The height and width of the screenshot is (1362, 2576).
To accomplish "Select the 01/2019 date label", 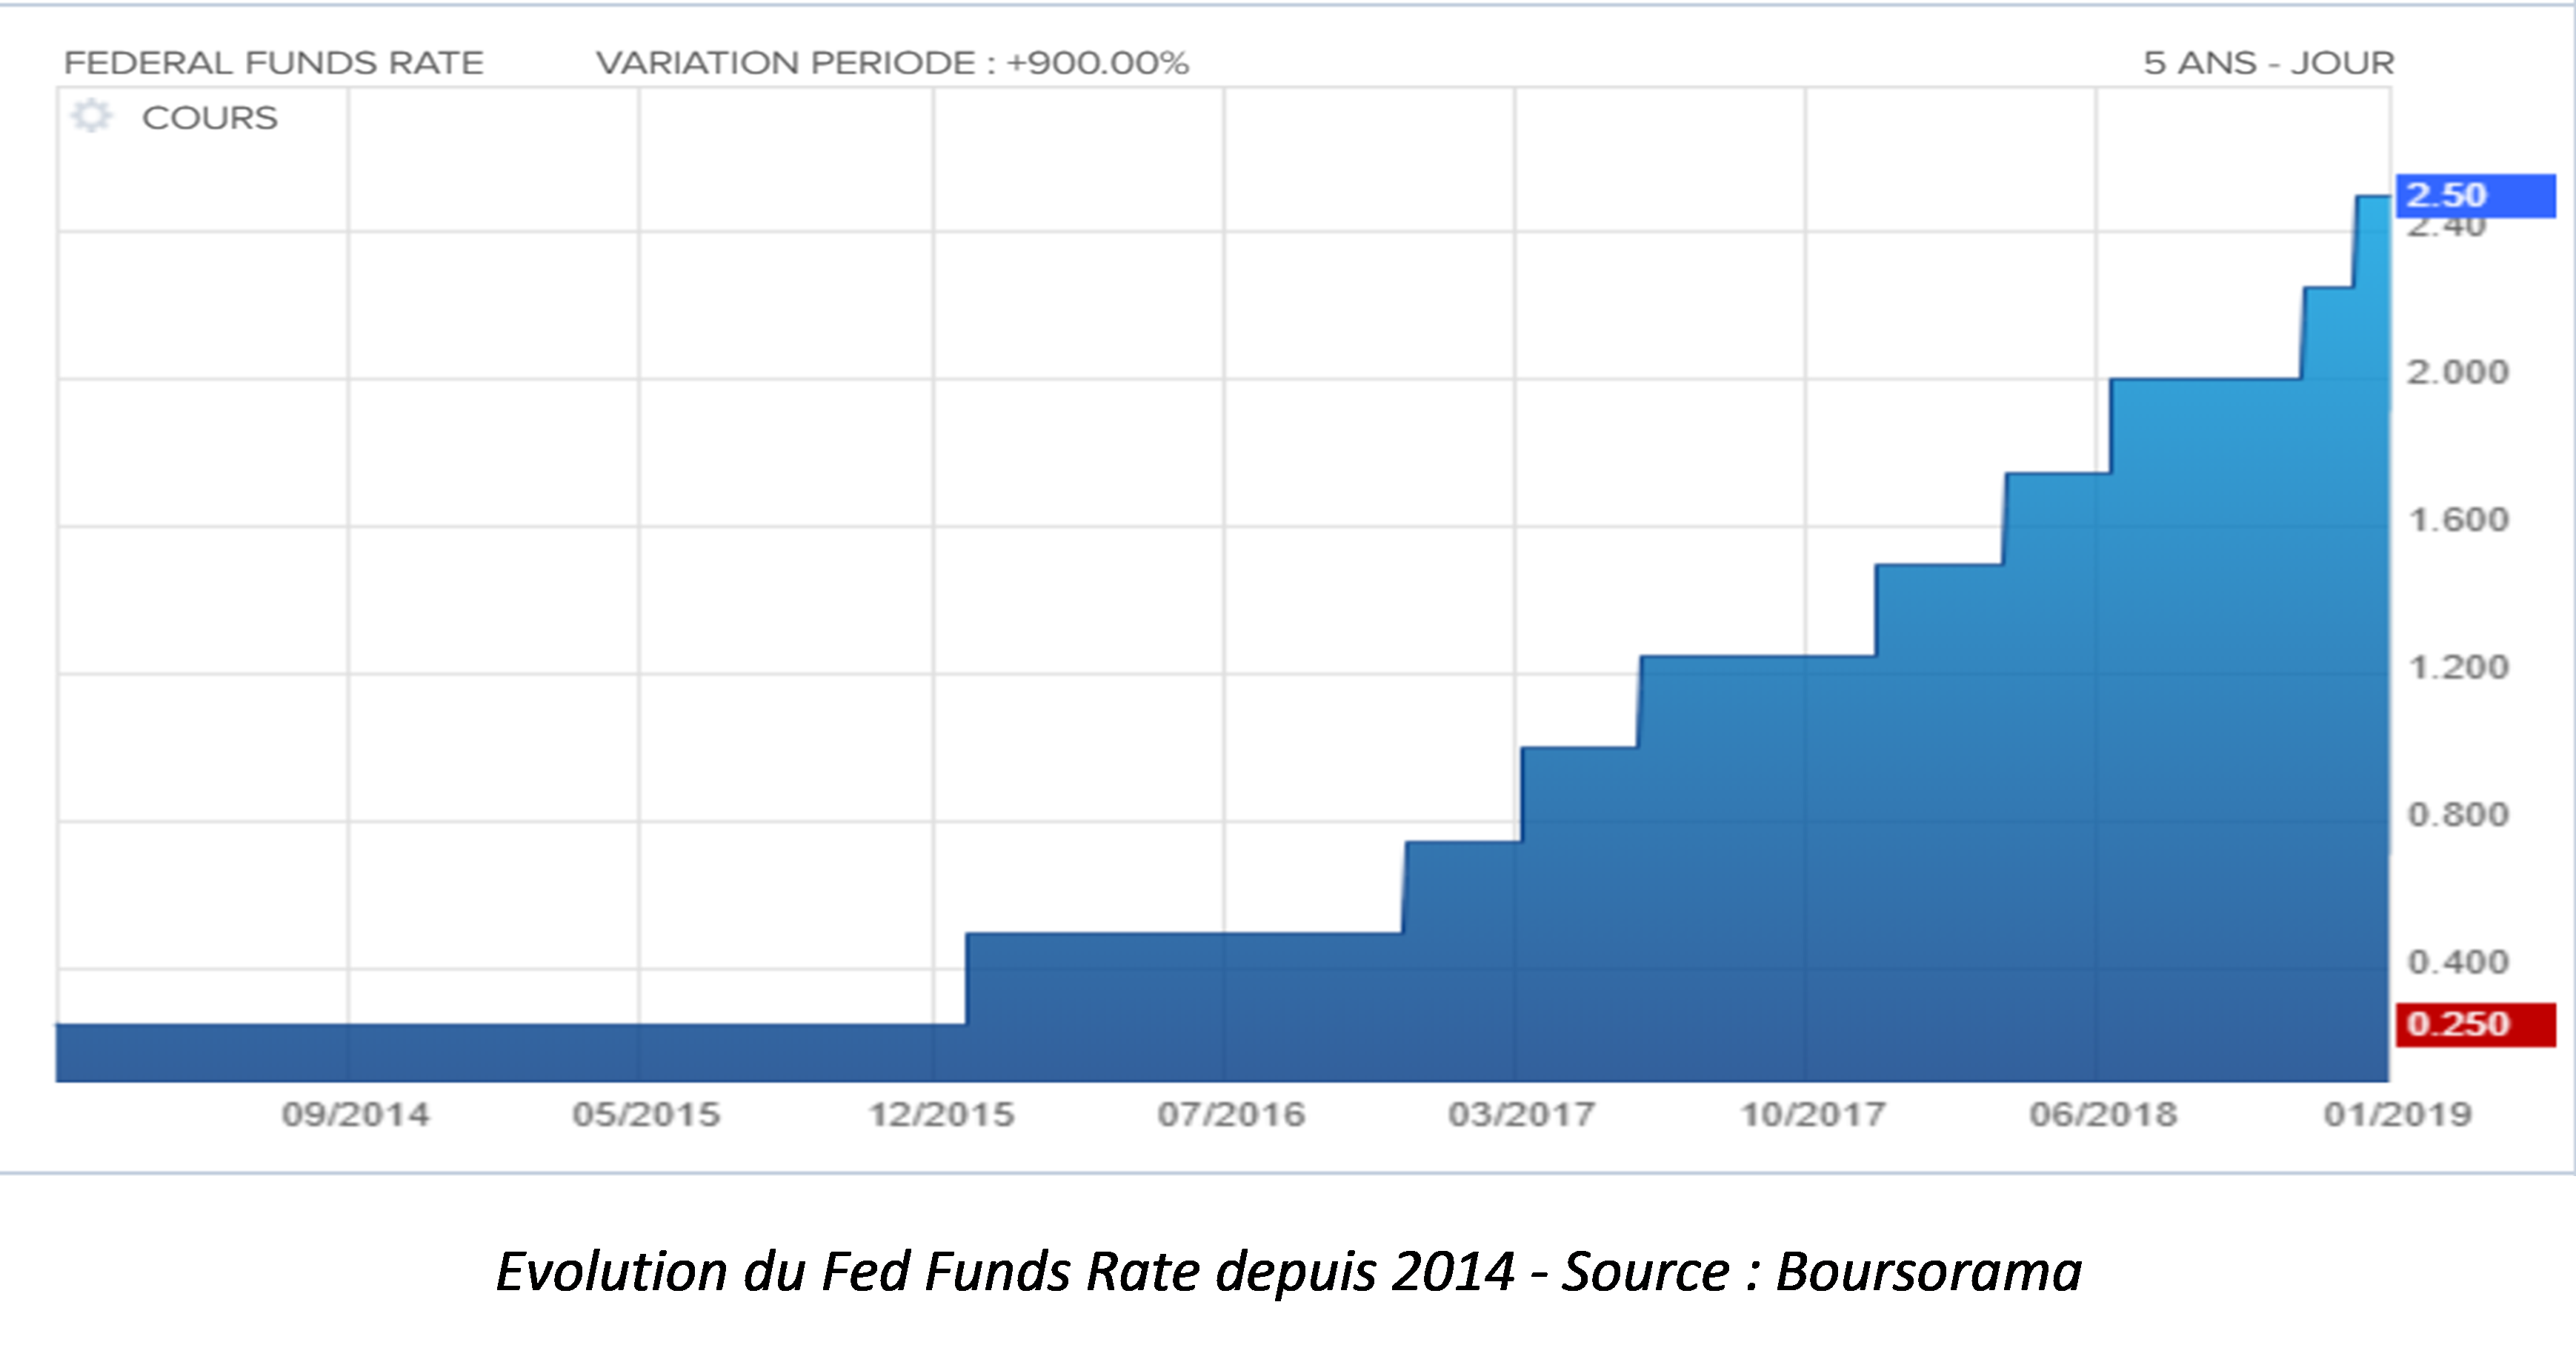I will 2397,1114.
